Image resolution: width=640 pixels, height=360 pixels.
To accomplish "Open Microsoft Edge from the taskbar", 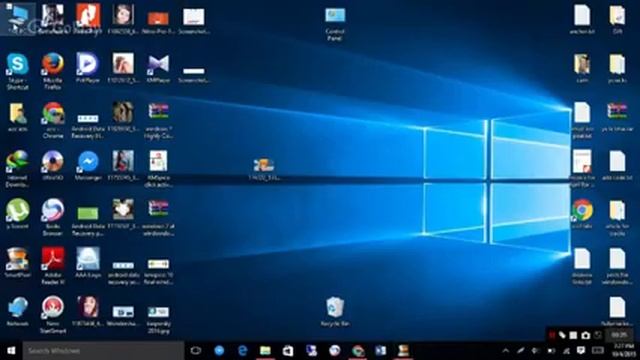I will coord(243,351).
